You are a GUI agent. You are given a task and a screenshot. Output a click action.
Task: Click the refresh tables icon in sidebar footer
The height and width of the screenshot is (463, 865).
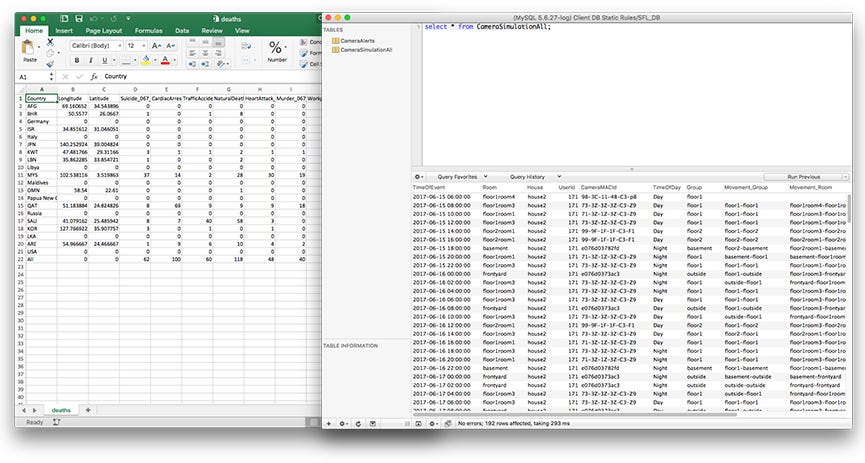tap(358, 423)
